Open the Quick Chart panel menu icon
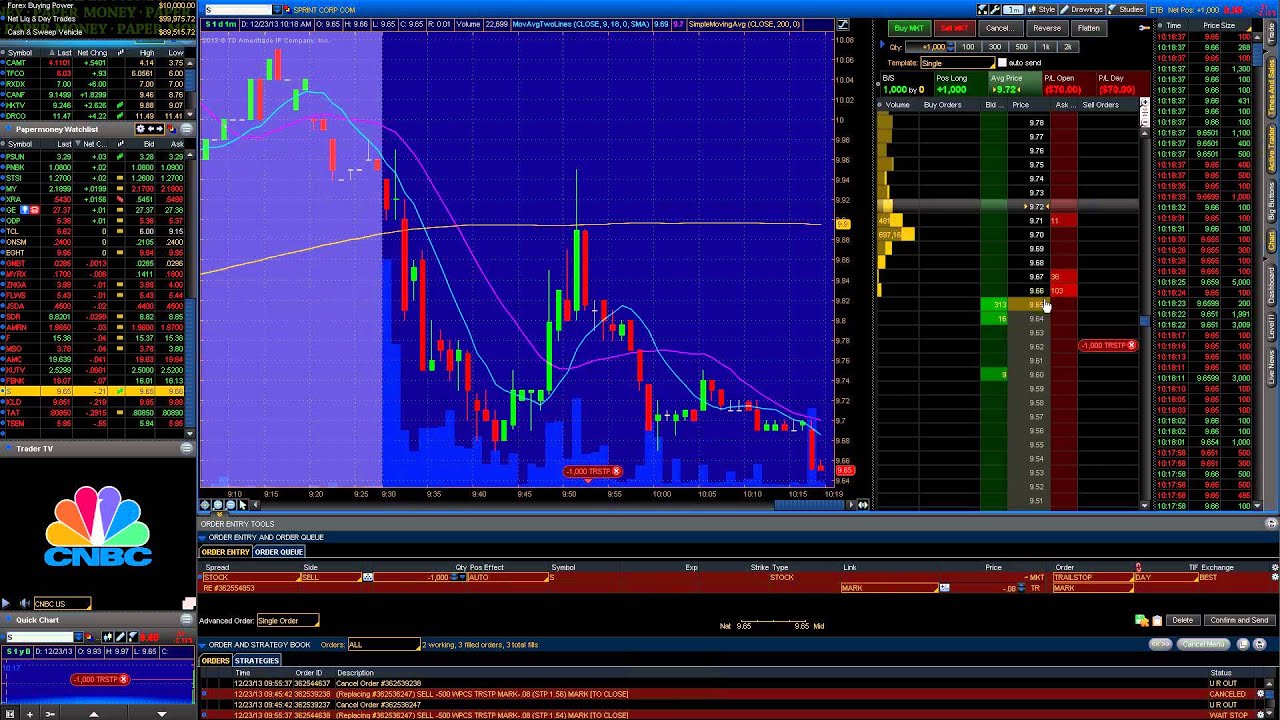This screenshot has height=720, width=1280. [186, 619]
